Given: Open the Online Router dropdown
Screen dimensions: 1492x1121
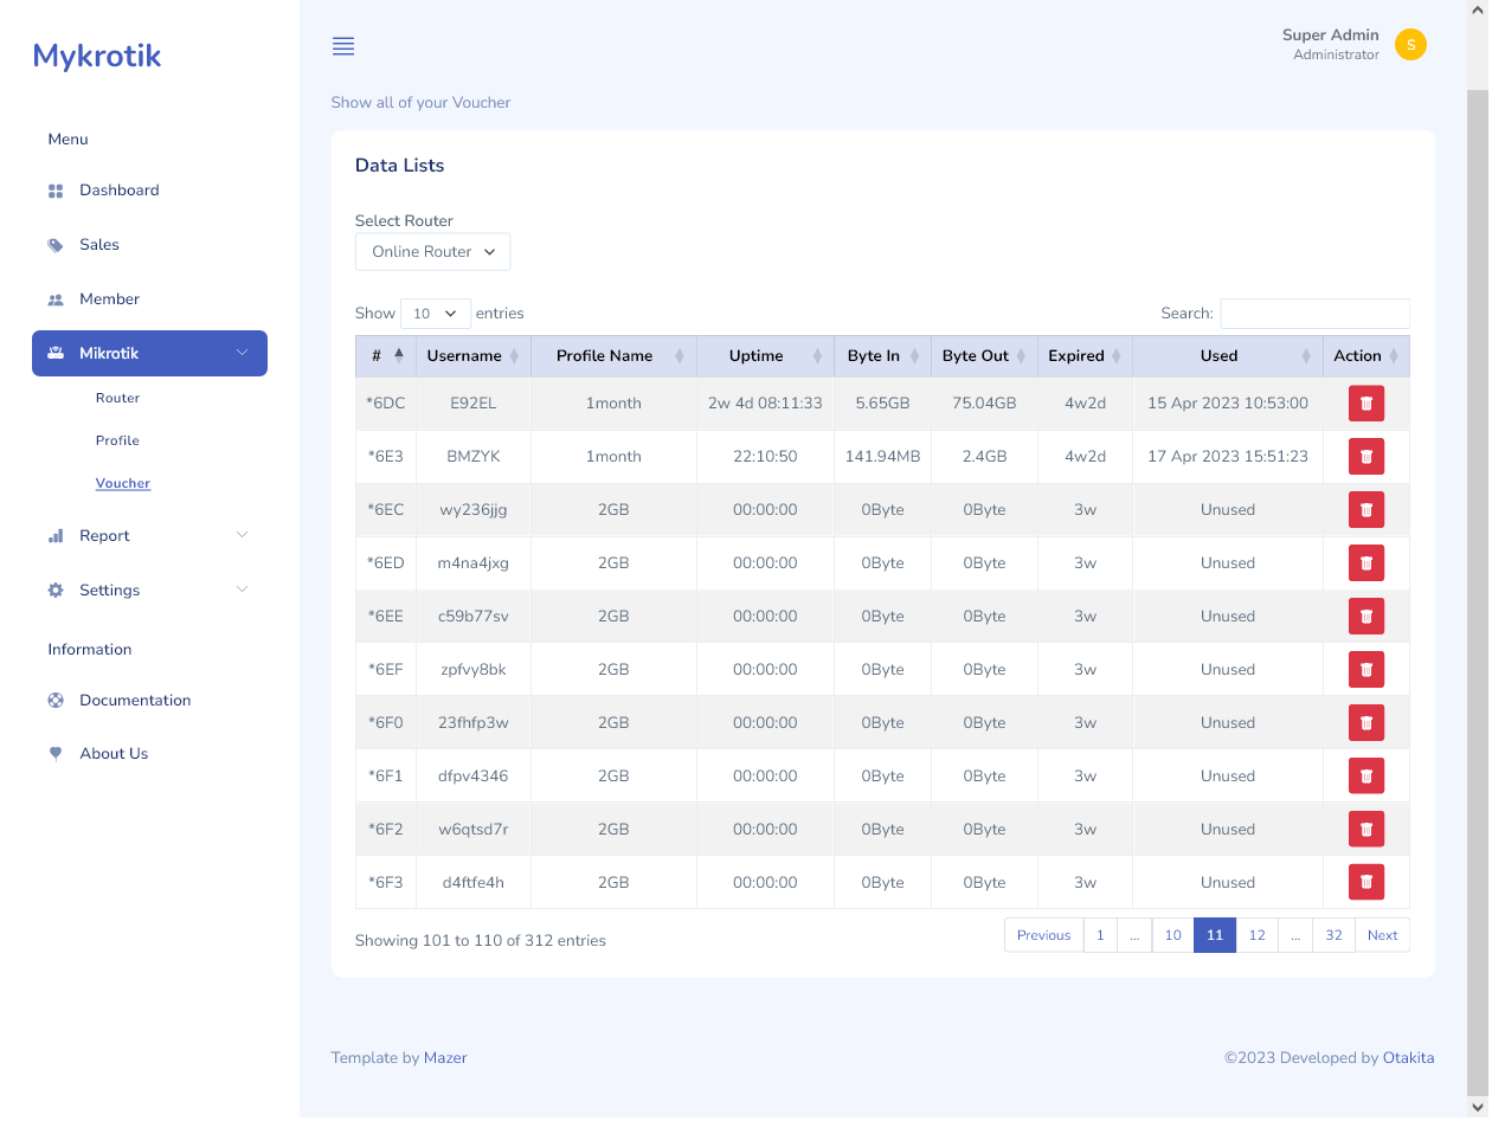Looking at the screenshot, I should pos(432,251).
